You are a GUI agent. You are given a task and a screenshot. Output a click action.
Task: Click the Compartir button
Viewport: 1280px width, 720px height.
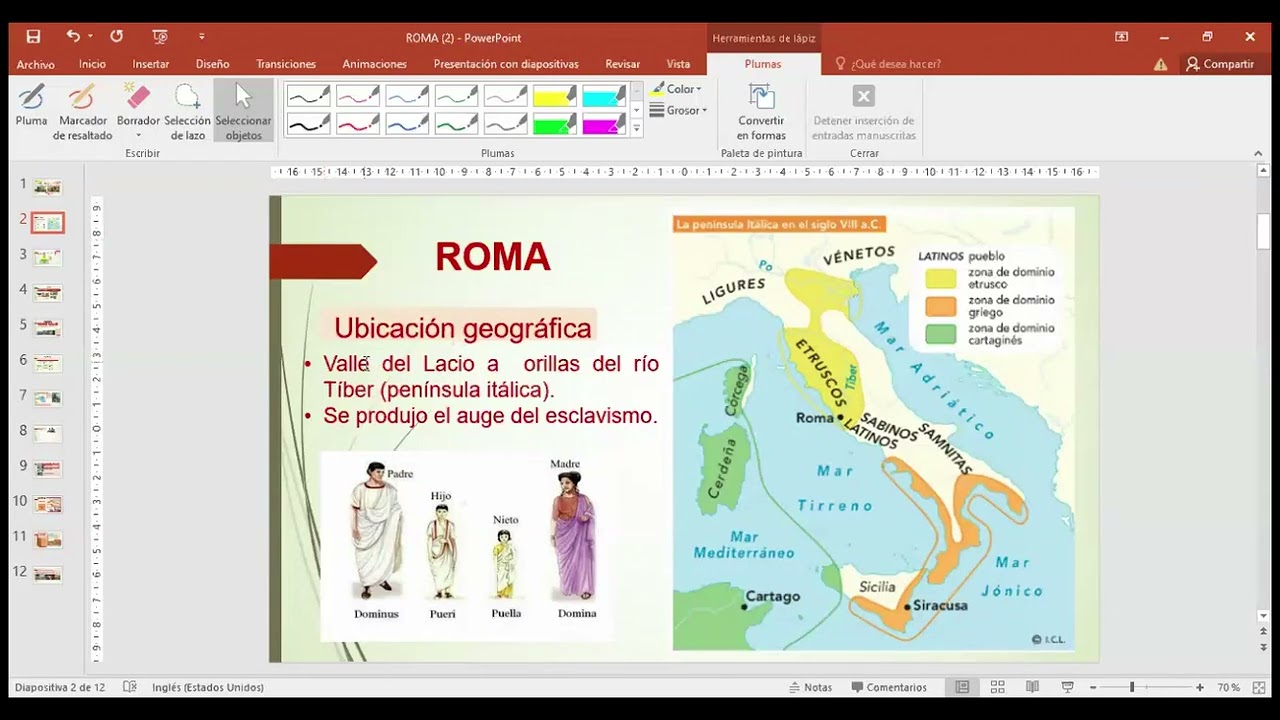(x=1220, y=64)
